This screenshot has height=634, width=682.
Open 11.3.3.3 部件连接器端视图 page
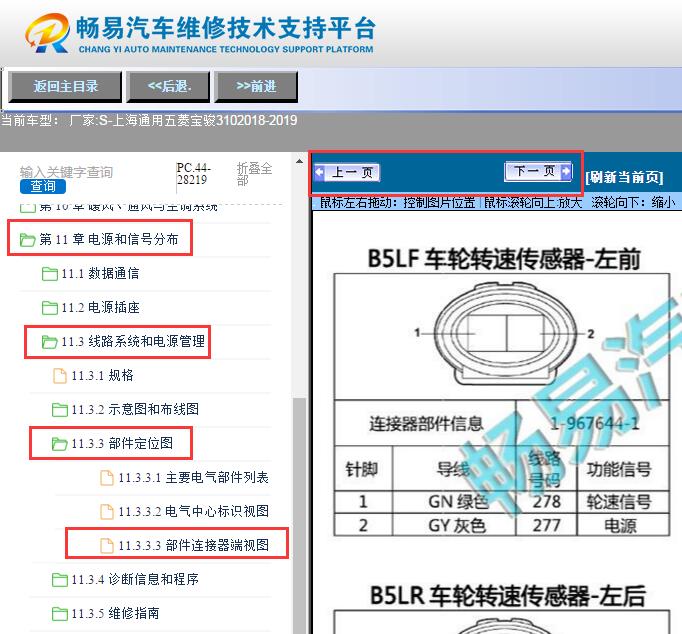pyautogui.click(x=194, y=545)
